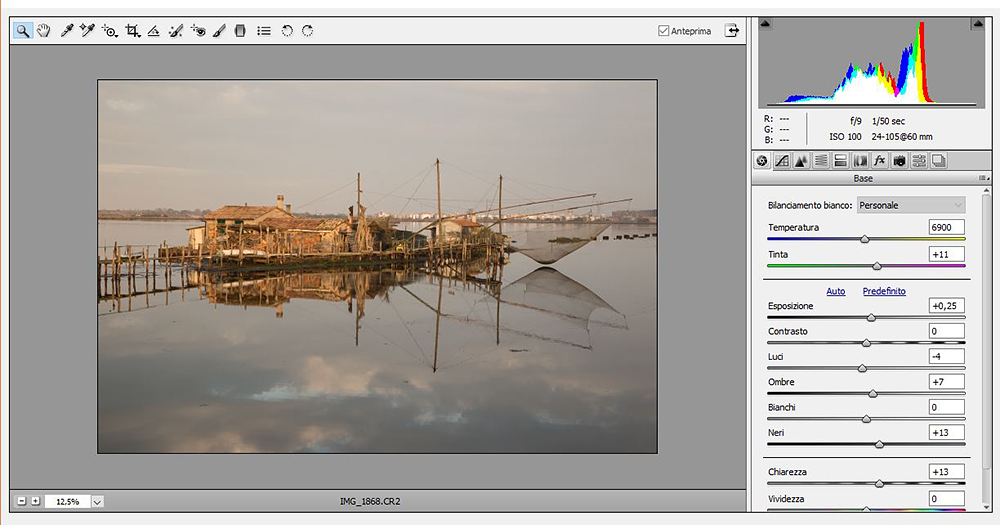The image size is (1000, 525).
Task: Click the Chiarezza value field
Action: pyautogui.click(x=946, y=472)
